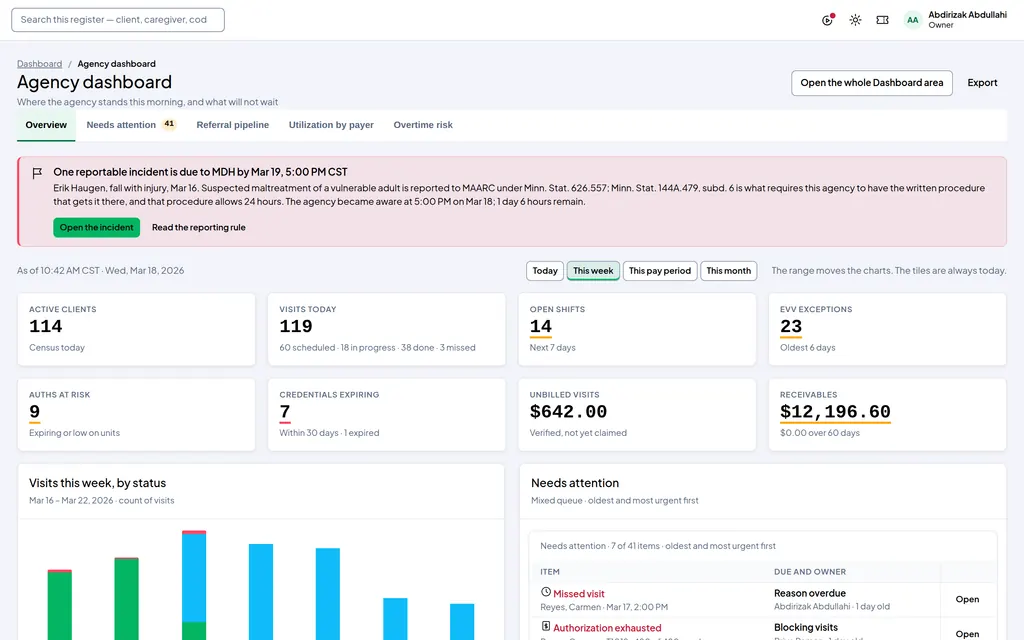Click the flag icon in the incident alert

tap(37, 173)
